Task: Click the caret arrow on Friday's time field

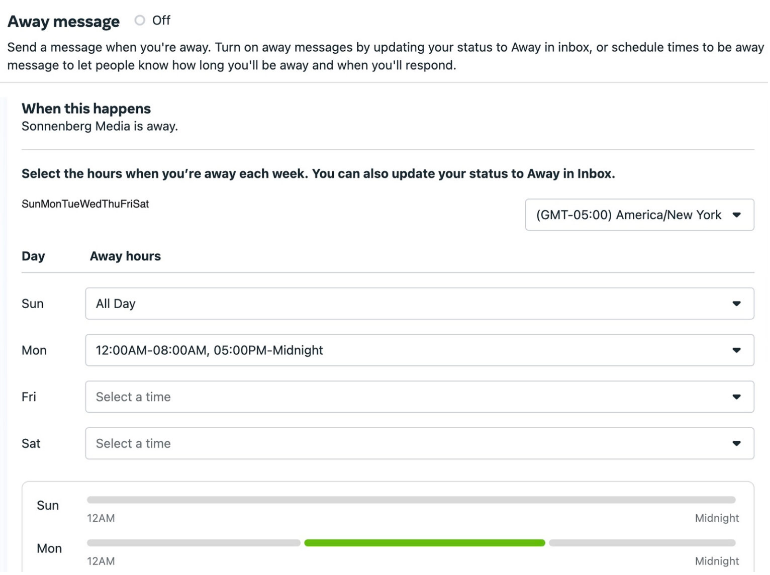Action: [737, 397]
